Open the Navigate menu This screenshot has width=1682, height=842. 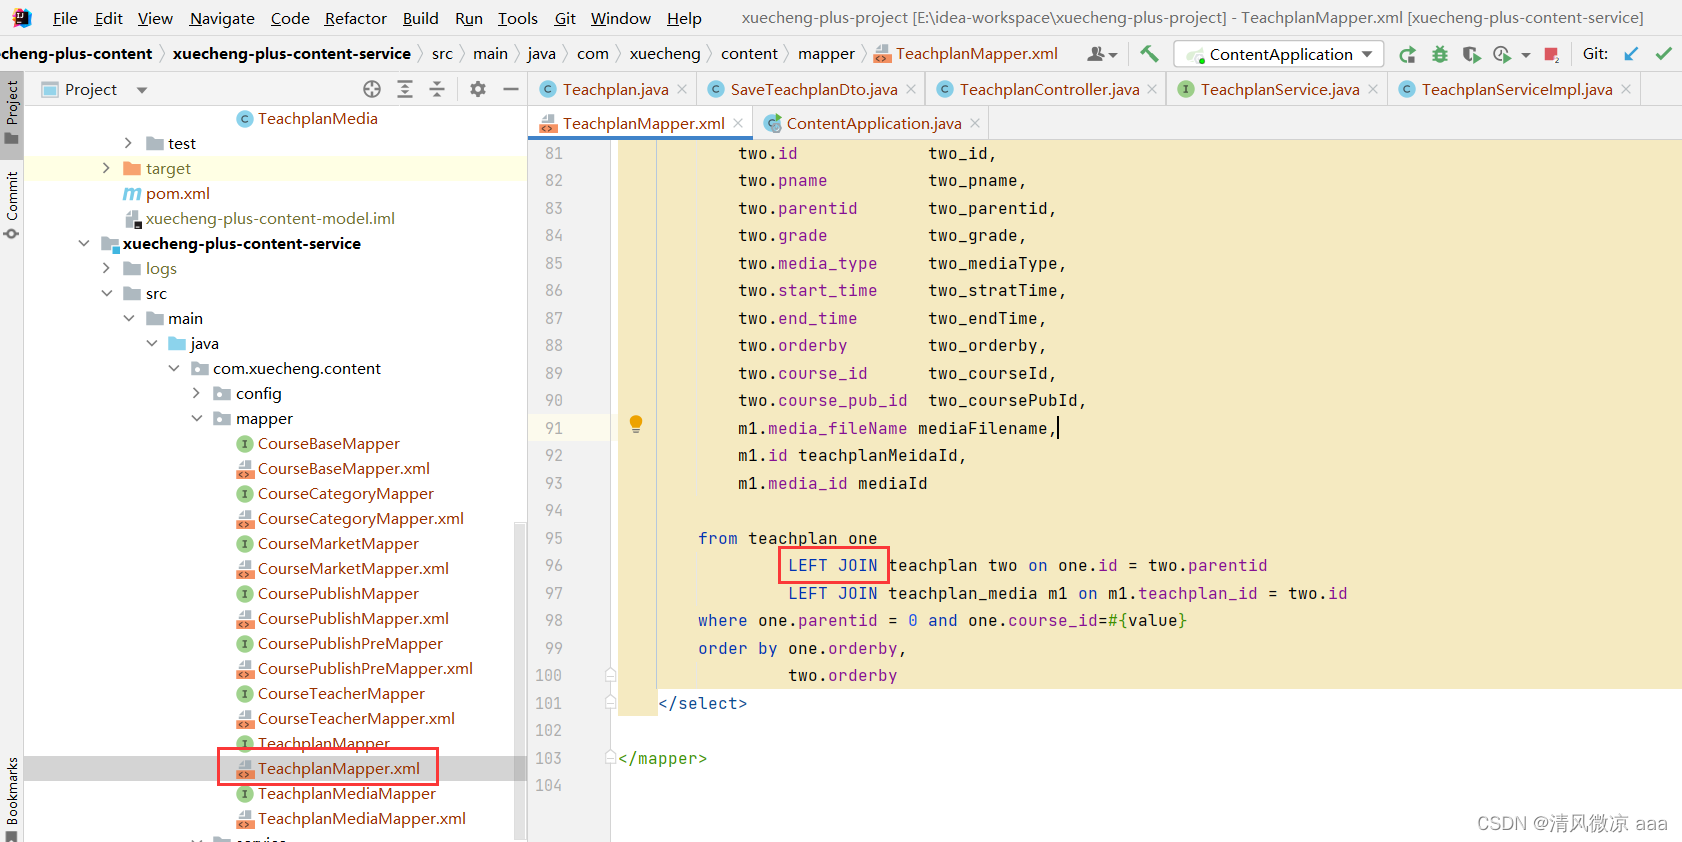click(x=222, y=18)
